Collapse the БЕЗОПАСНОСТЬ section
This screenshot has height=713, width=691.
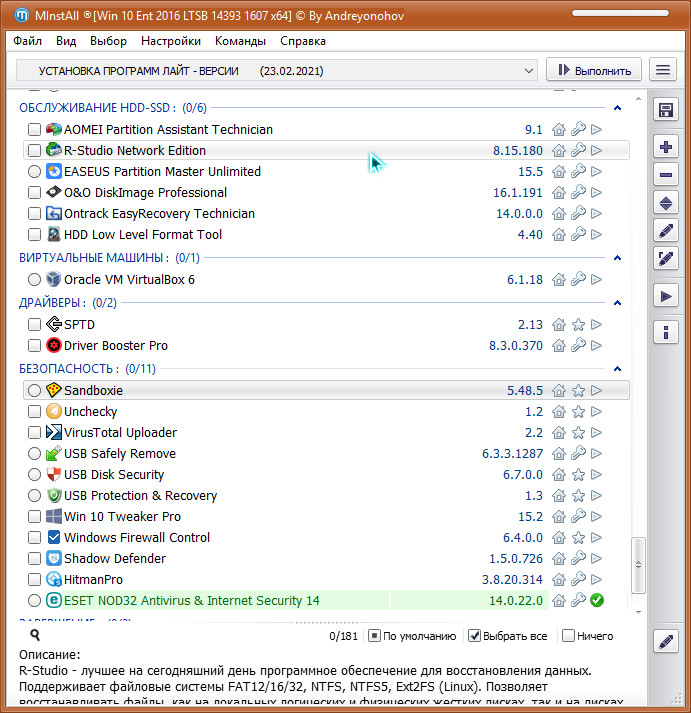tap(617, 369)
